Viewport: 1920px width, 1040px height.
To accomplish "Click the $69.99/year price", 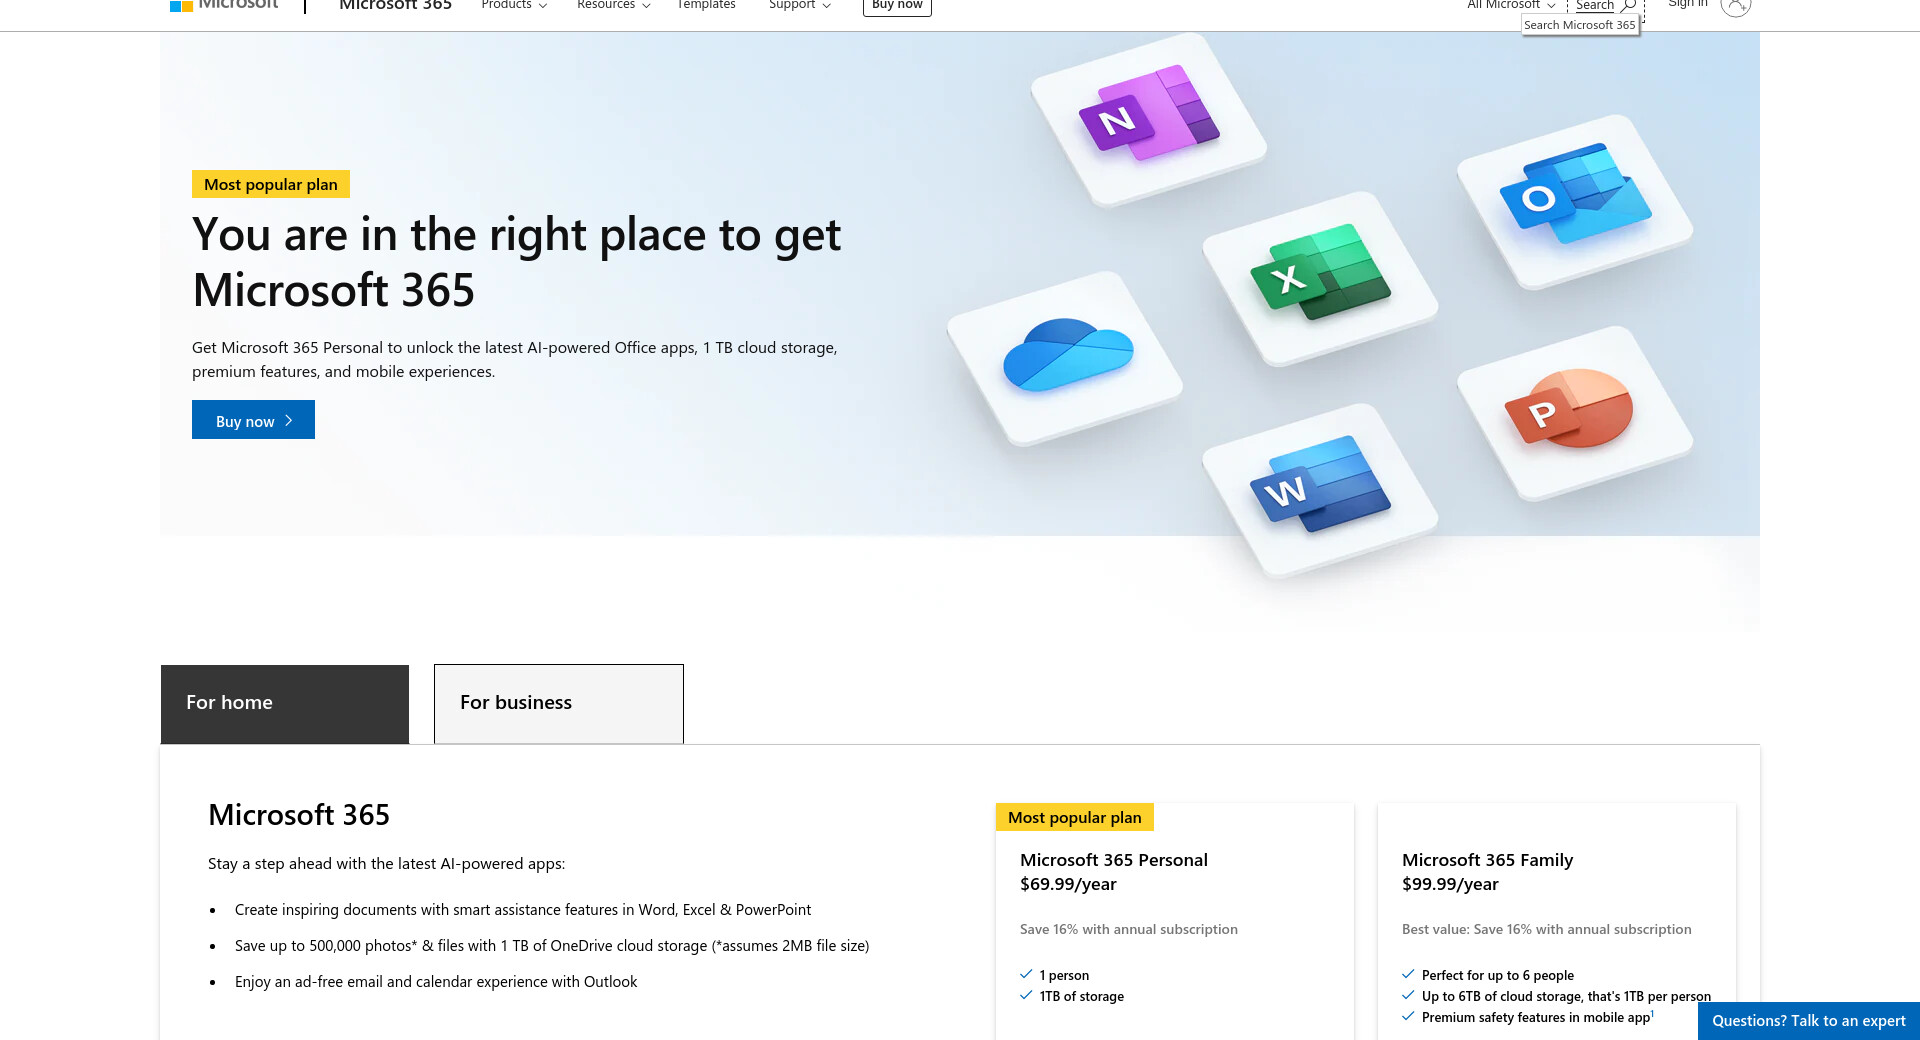I will (1068, 884).
